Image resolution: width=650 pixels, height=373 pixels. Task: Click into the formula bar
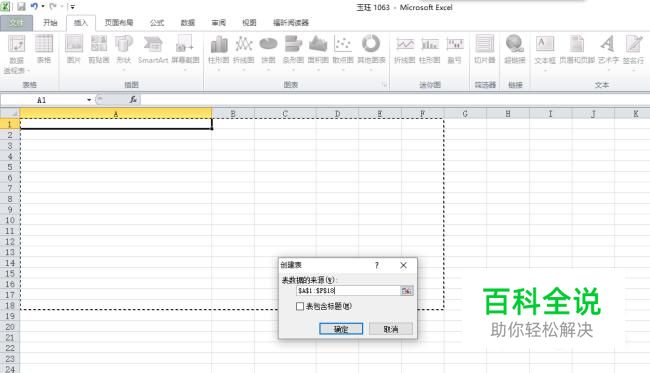pyautogui.click(x=394, y=100)
